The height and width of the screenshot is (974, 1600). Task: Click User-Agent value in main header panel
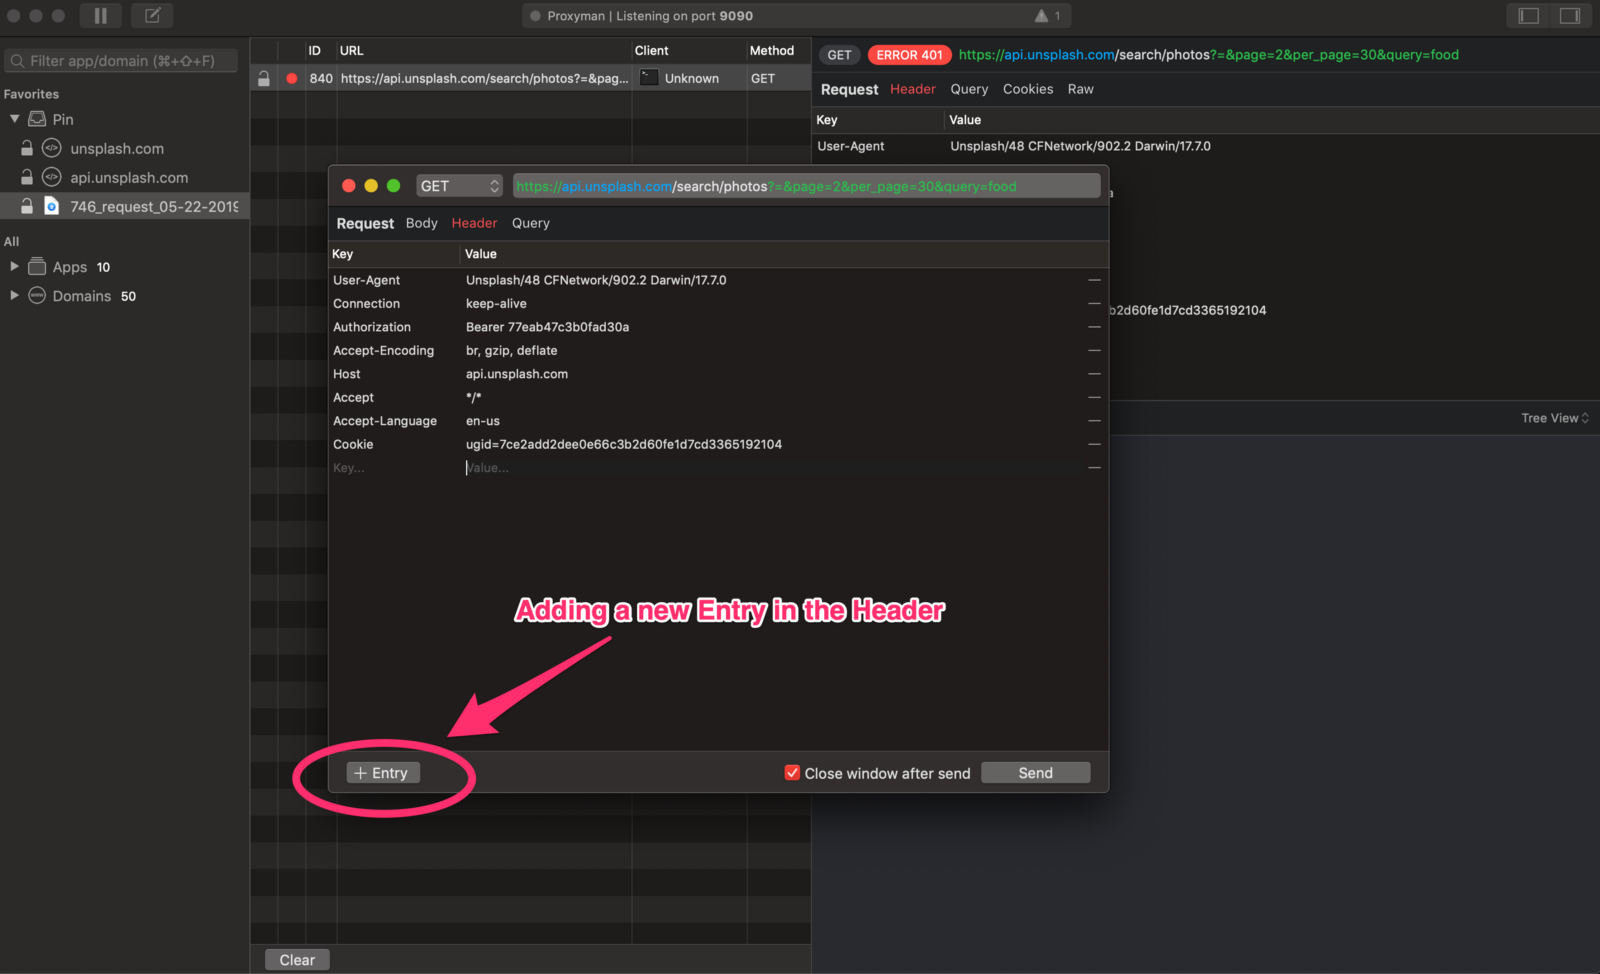coord(1080,146)
